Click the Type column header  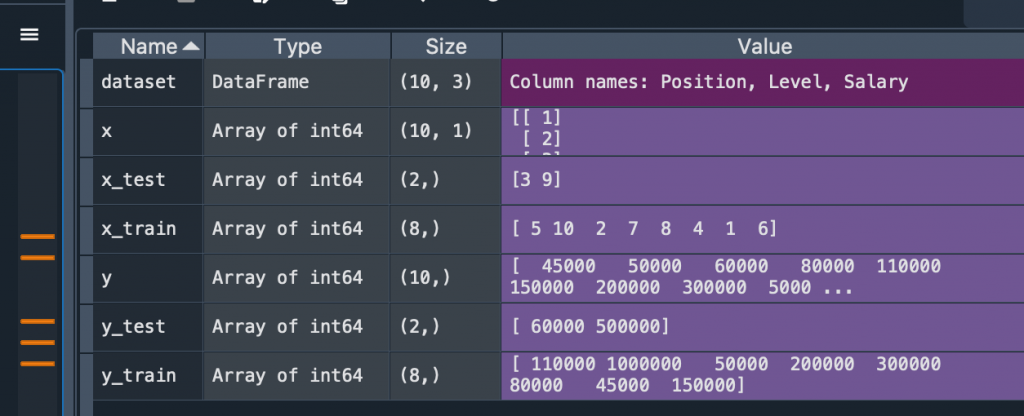[297, 46]
